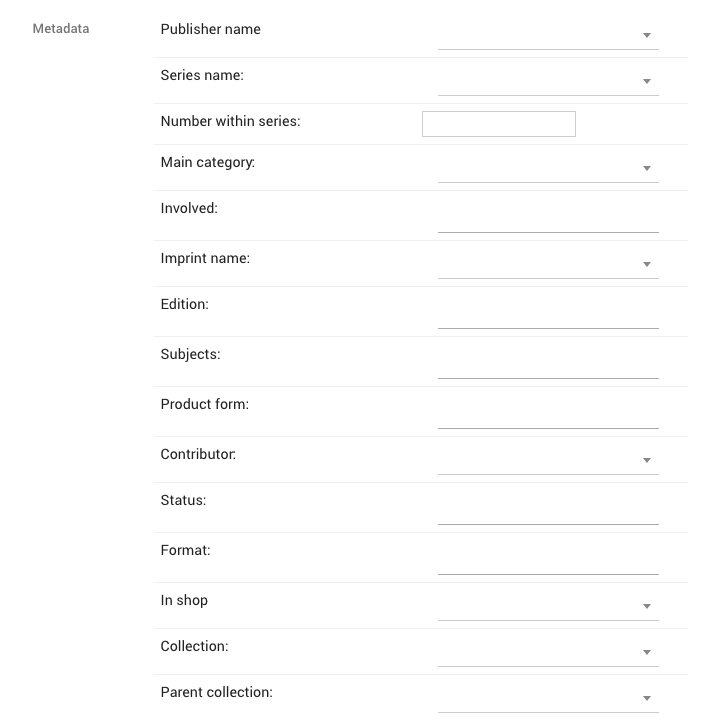Select the Format input field
Screen dimensions: 705x717
click(x=547, y=561)
